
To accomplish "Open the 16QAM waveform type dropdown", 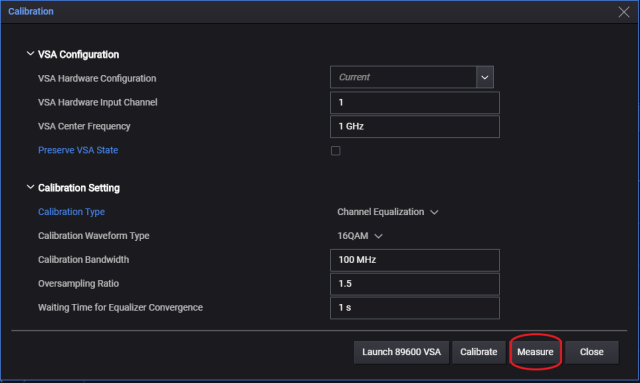I will 360,236.
